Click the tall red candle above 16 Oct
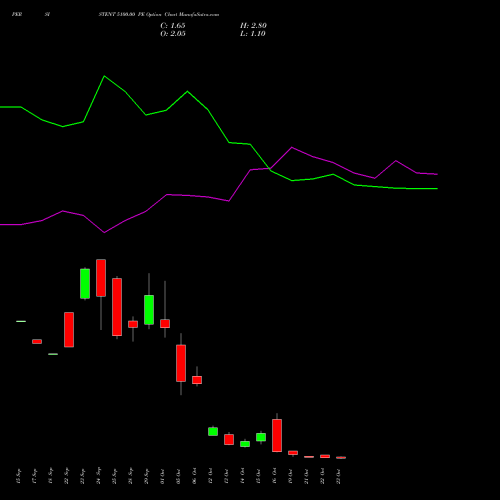Viewport: 500px width, 500px height. (x=277, y=435)
